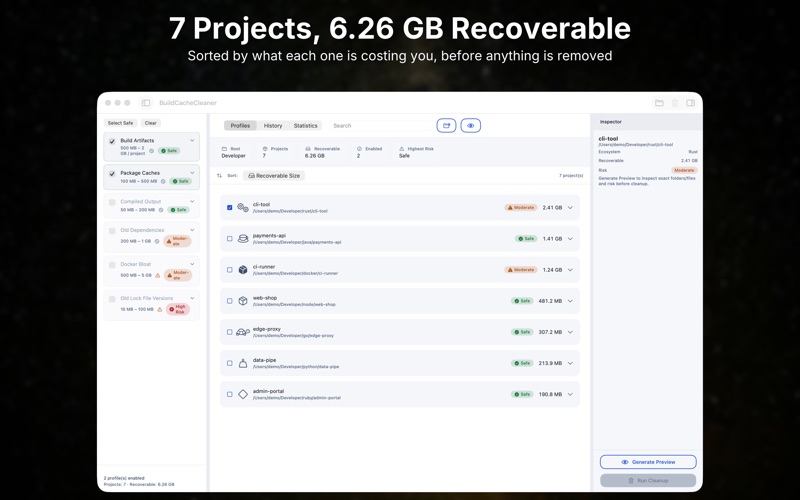This screenshot has height=500, width=800.
Task: Toggle the sidebar icon in title bar
Action: [x=146, y=103]
